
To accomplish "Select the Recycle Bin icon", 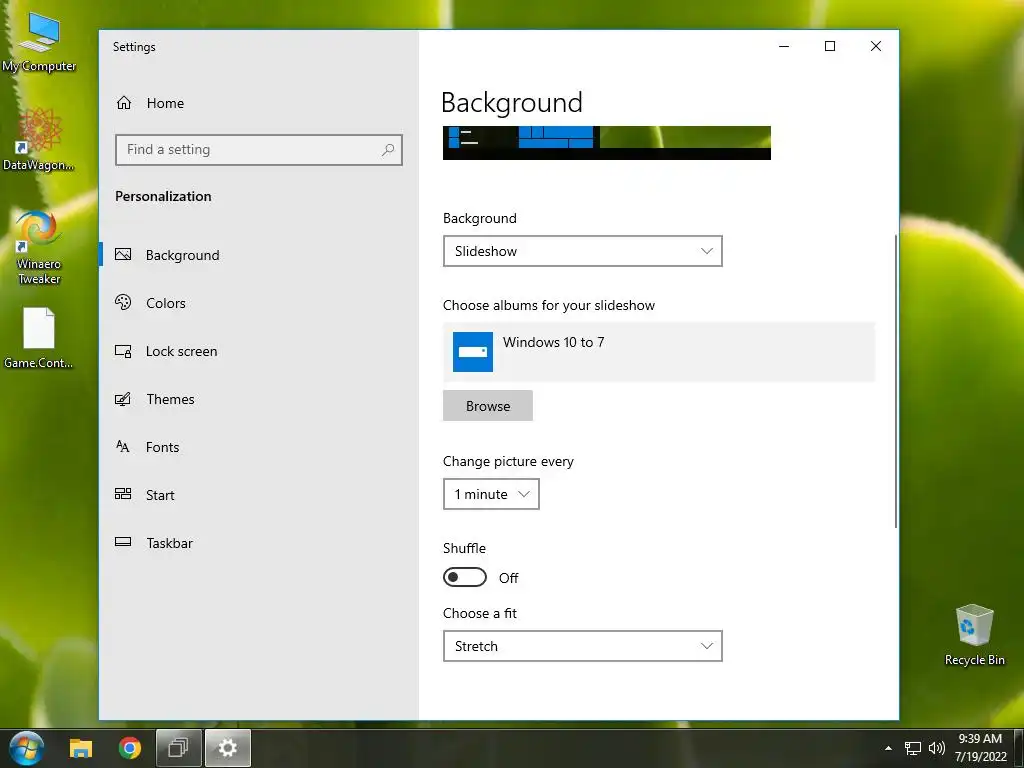I will tap(974, 635).
